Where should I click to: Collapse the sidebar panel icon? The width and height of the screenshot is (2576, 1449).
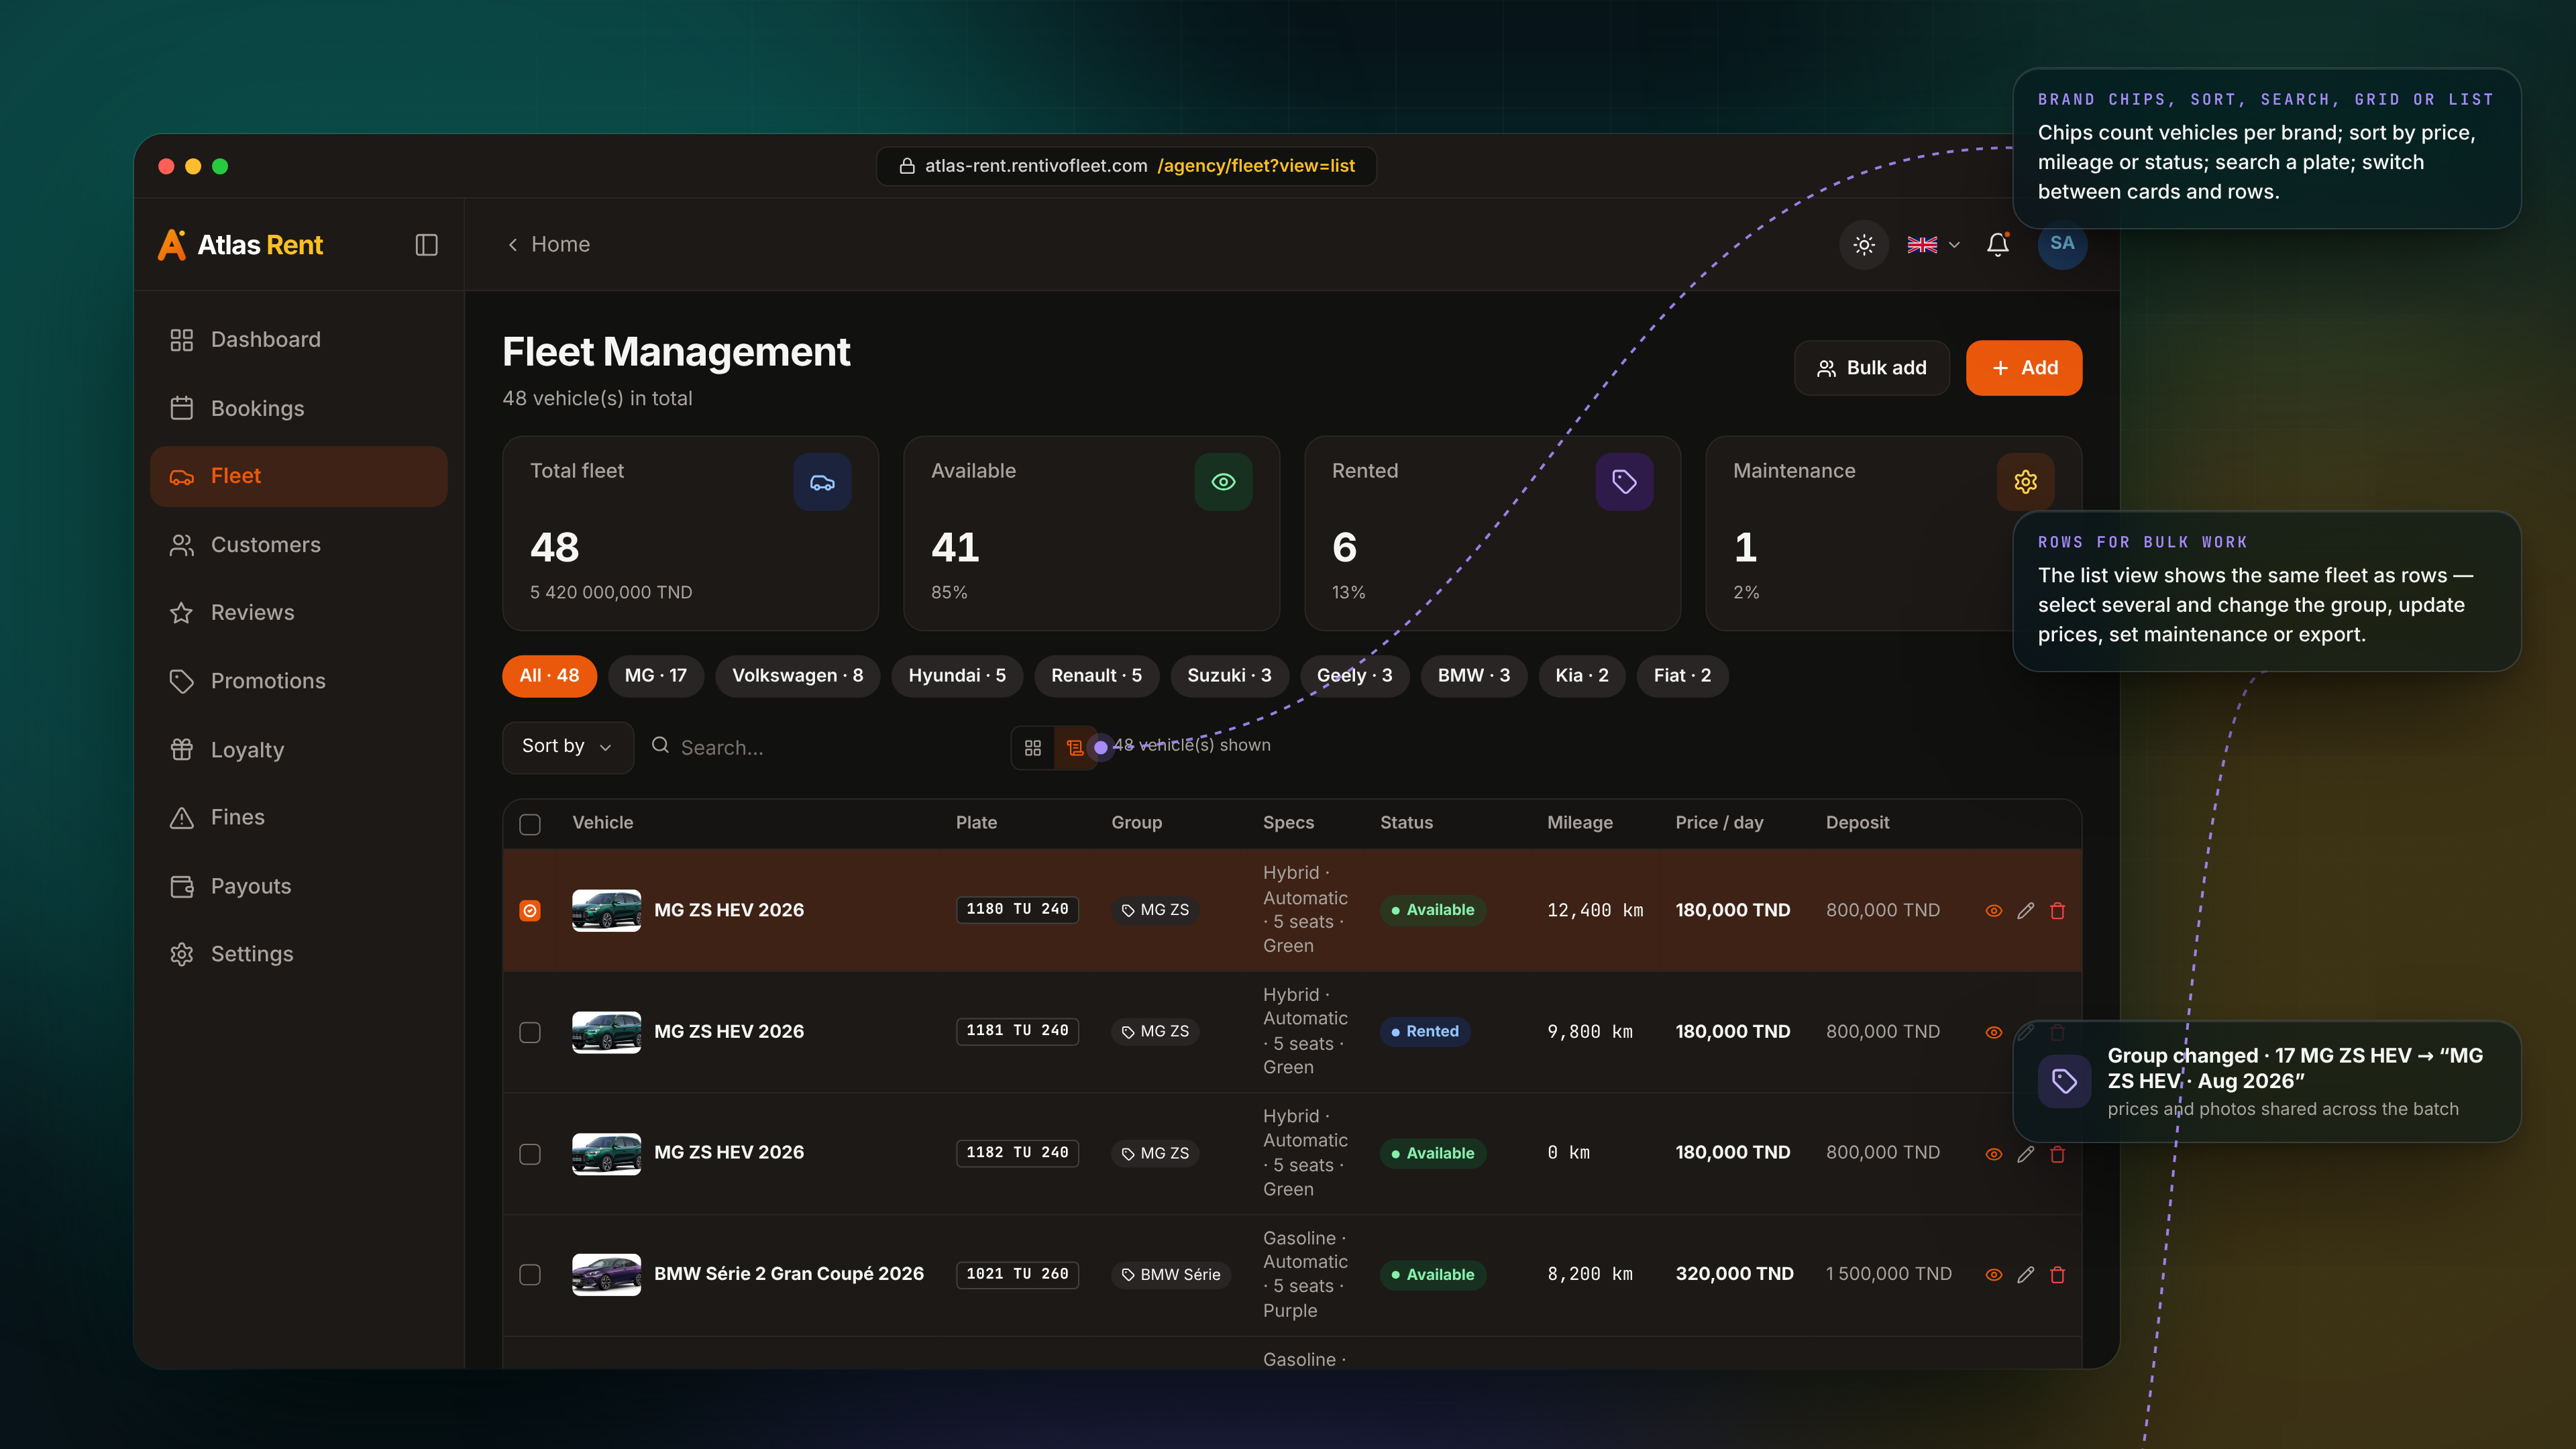(x=426, y=245)
